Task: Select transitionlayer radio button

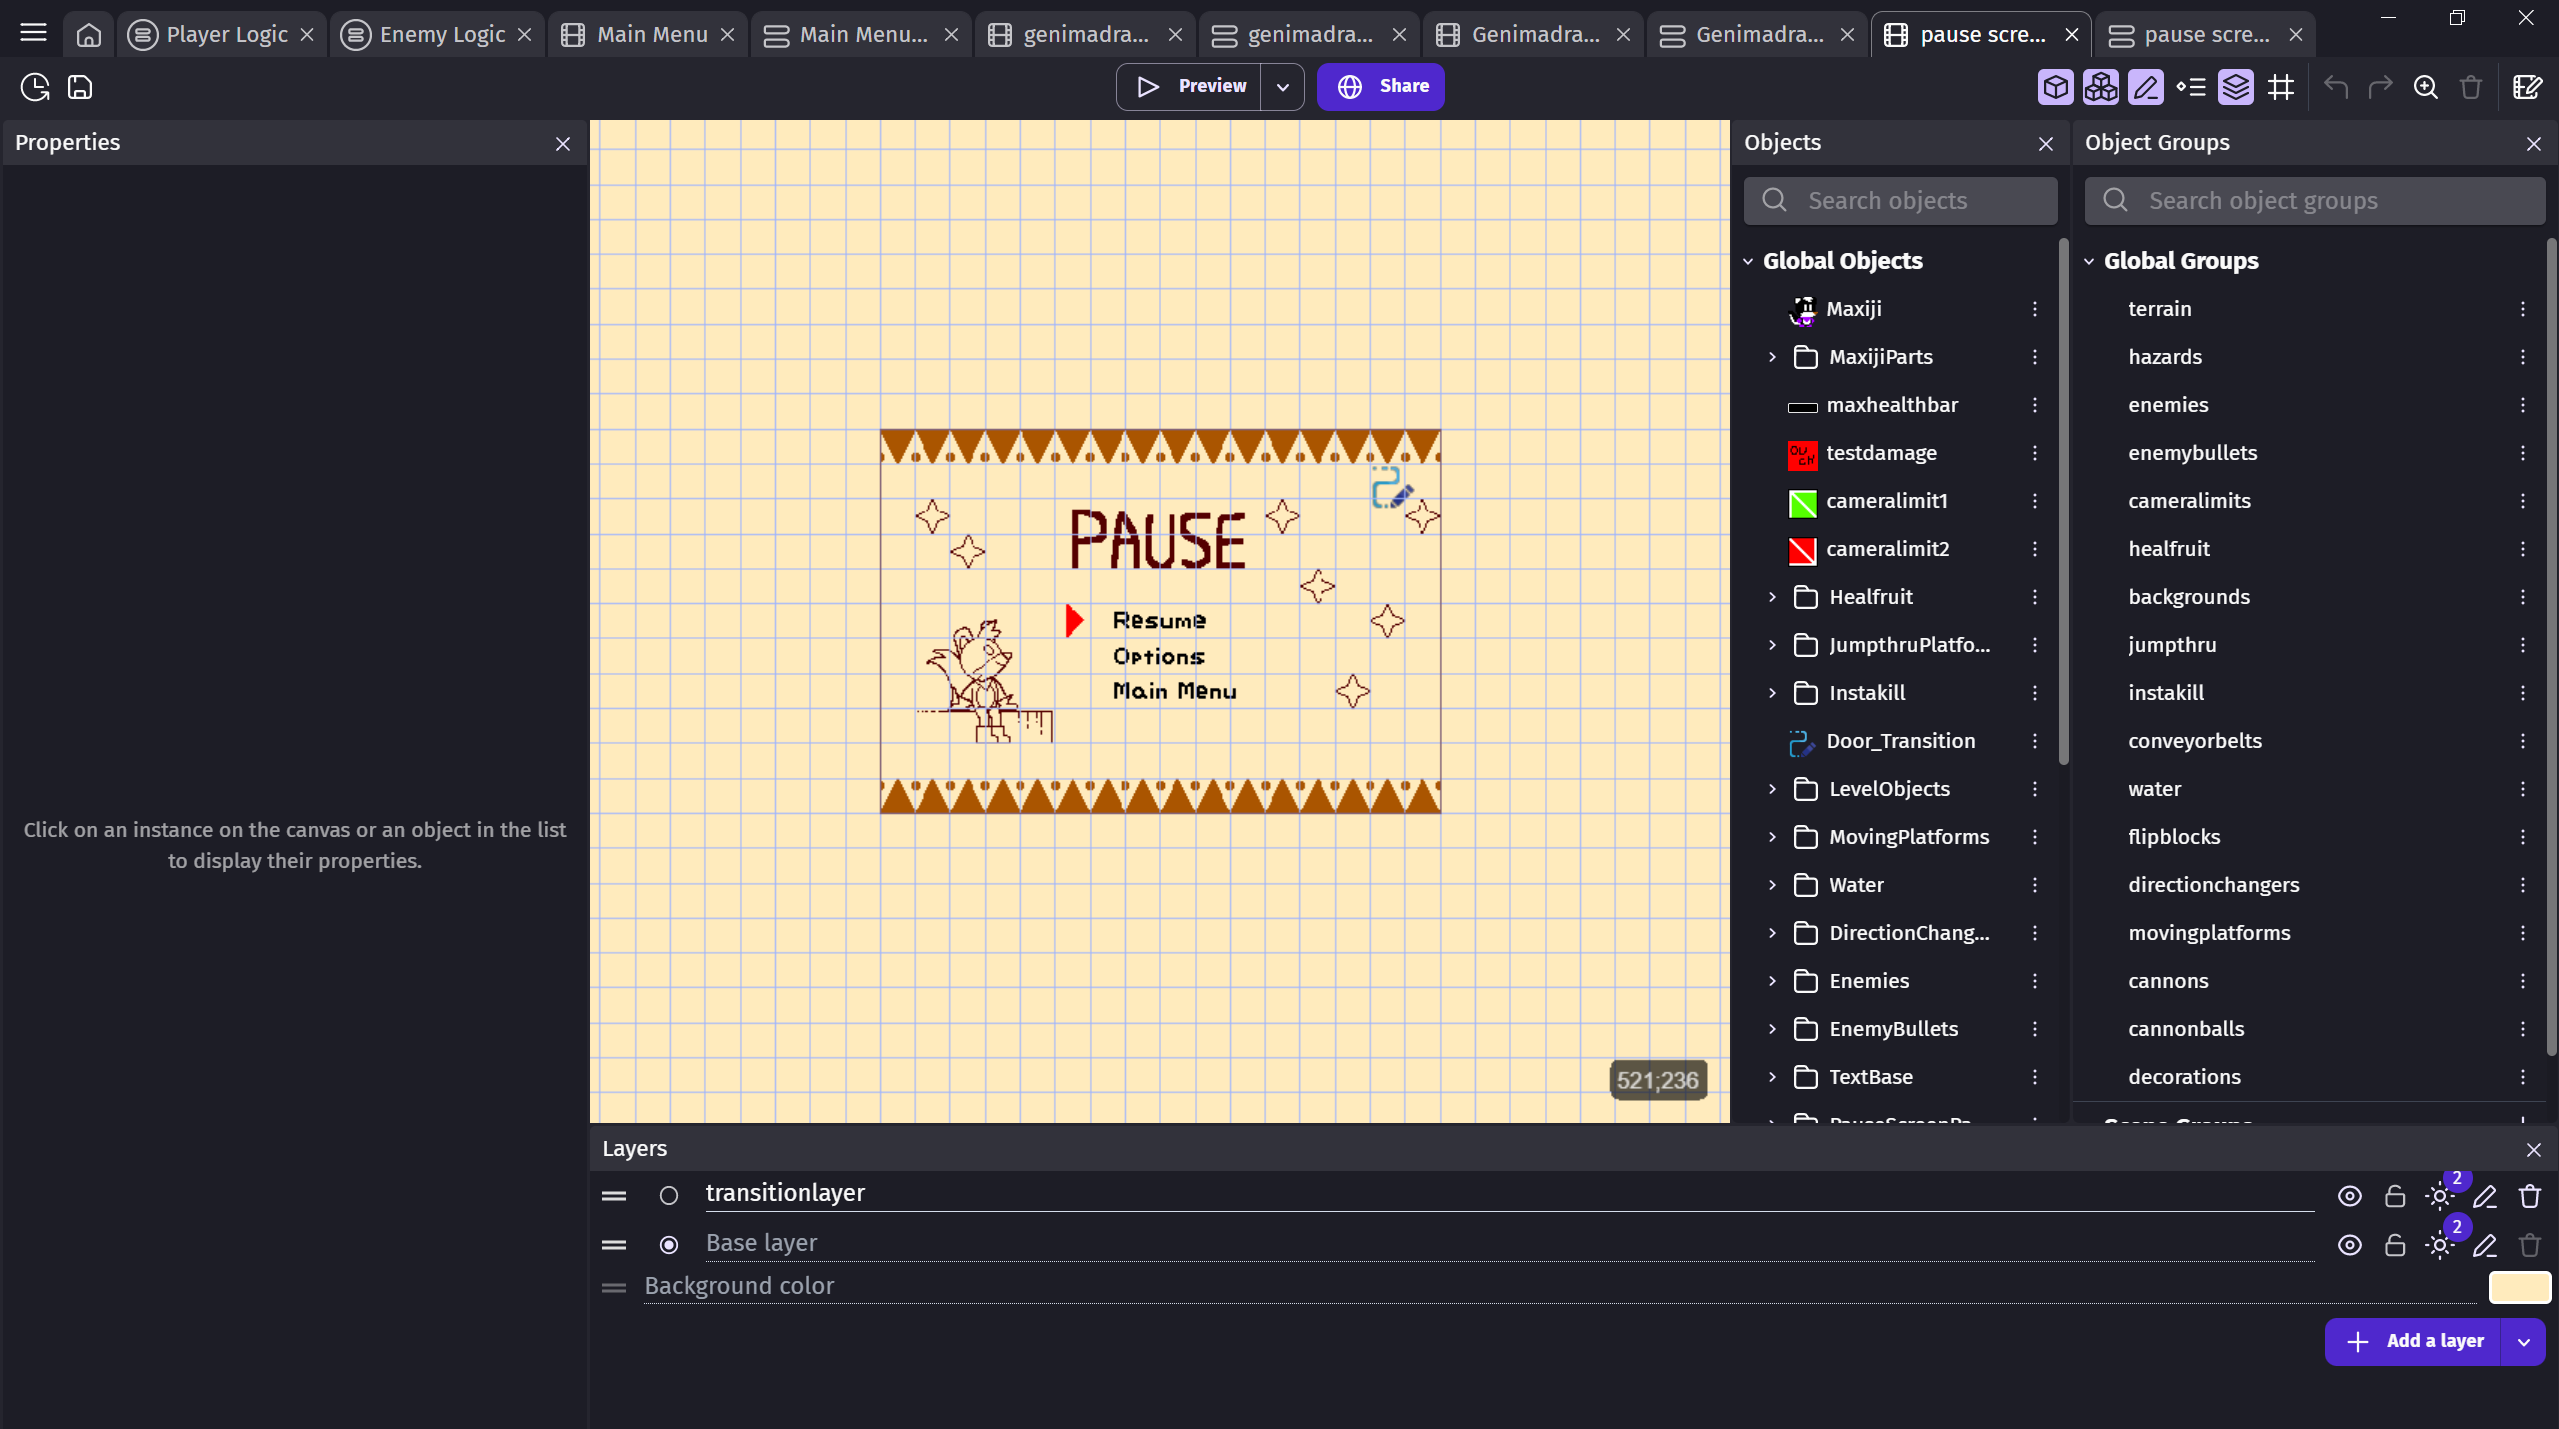Action: tap(669, 1196)
